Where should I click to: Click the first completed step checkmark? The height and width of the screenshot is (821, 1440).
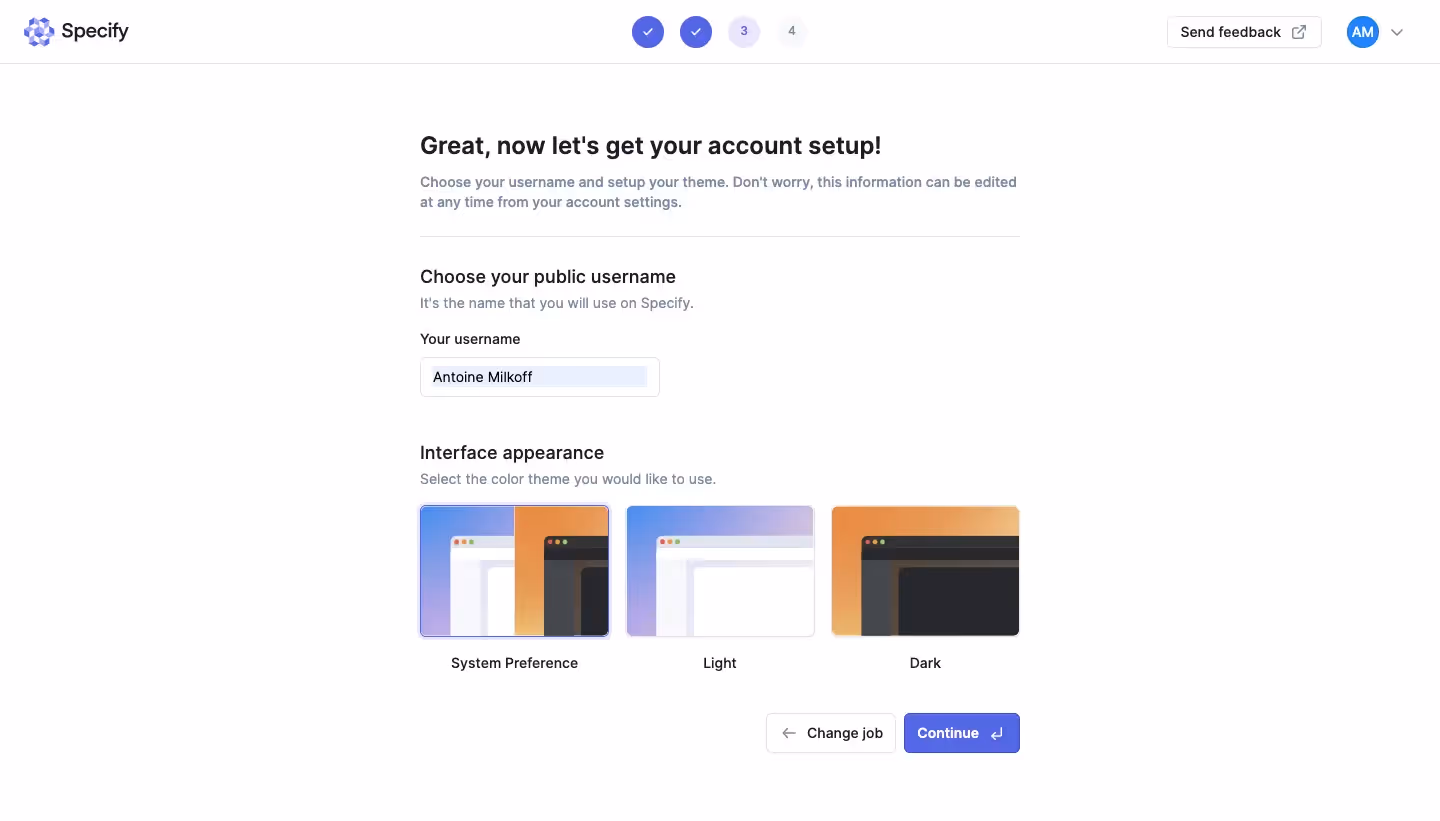click(x=648, y=31)
